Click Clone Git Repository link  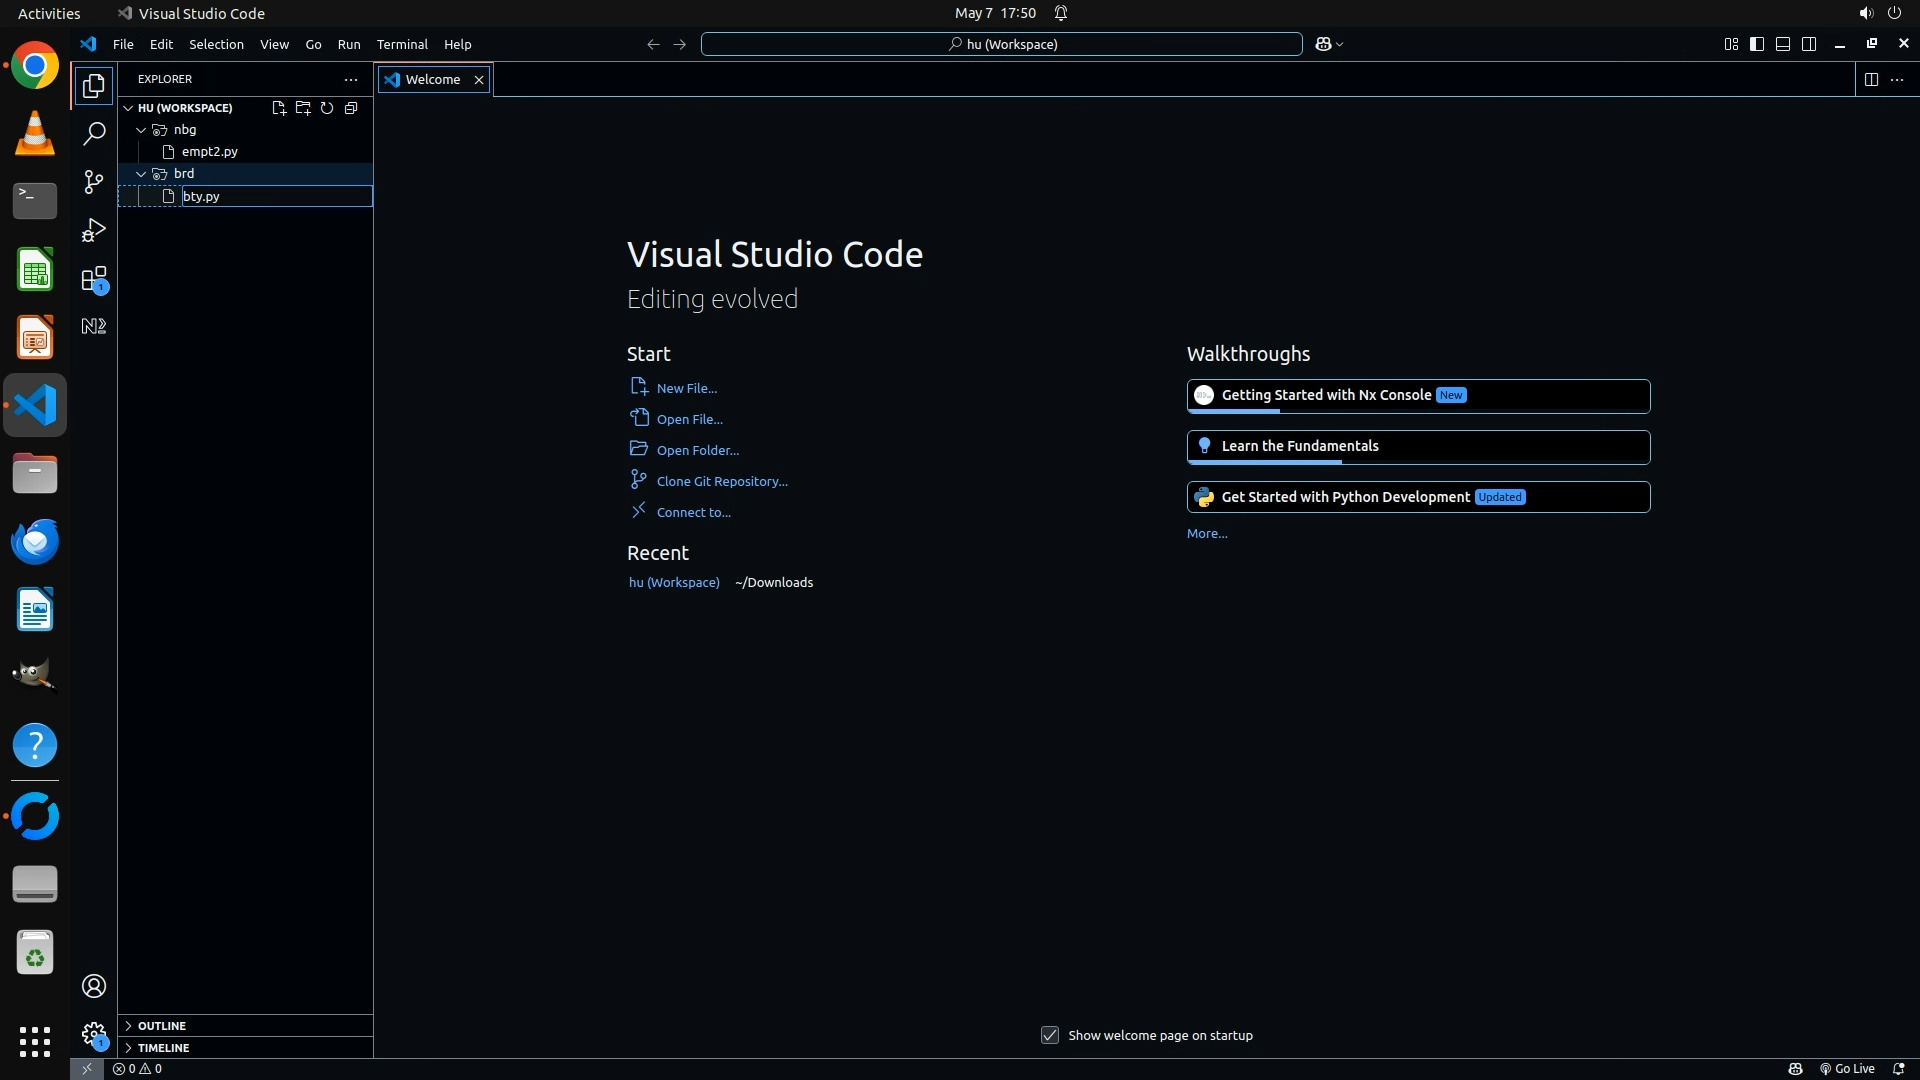click(721, 481)
